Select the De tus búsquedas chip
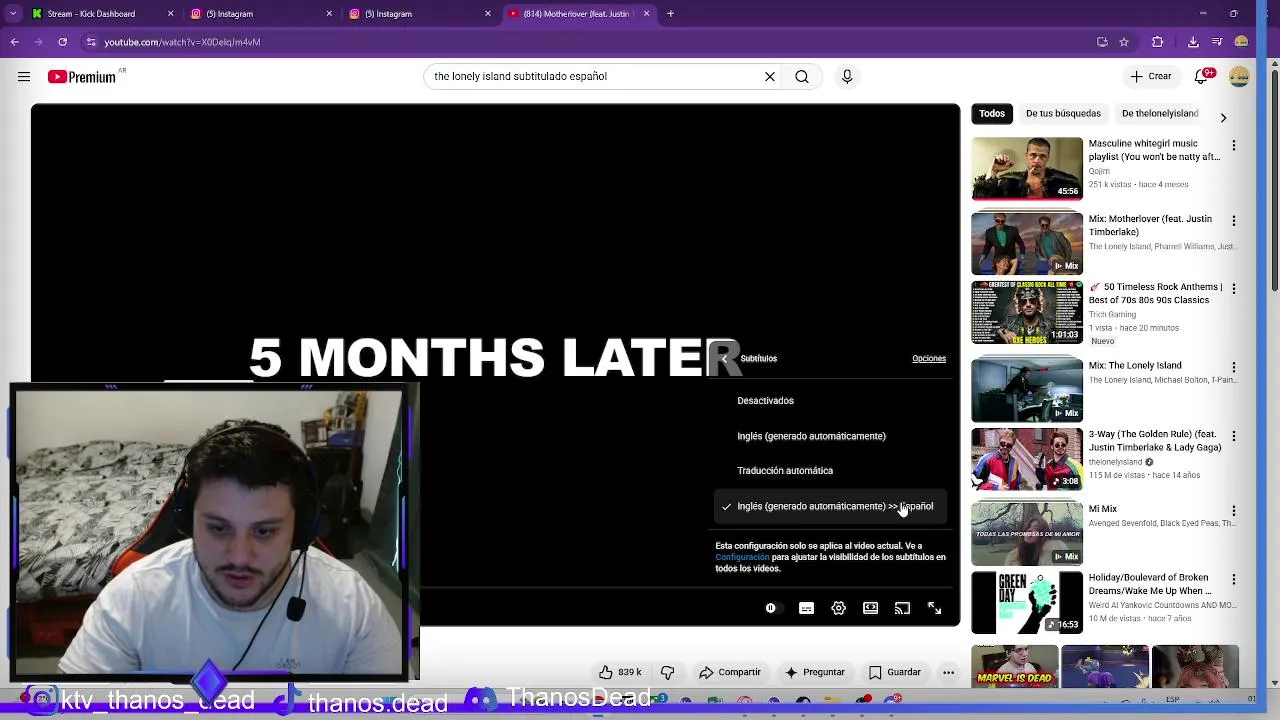1280x720 pixels. click(x=1063, y=113)
